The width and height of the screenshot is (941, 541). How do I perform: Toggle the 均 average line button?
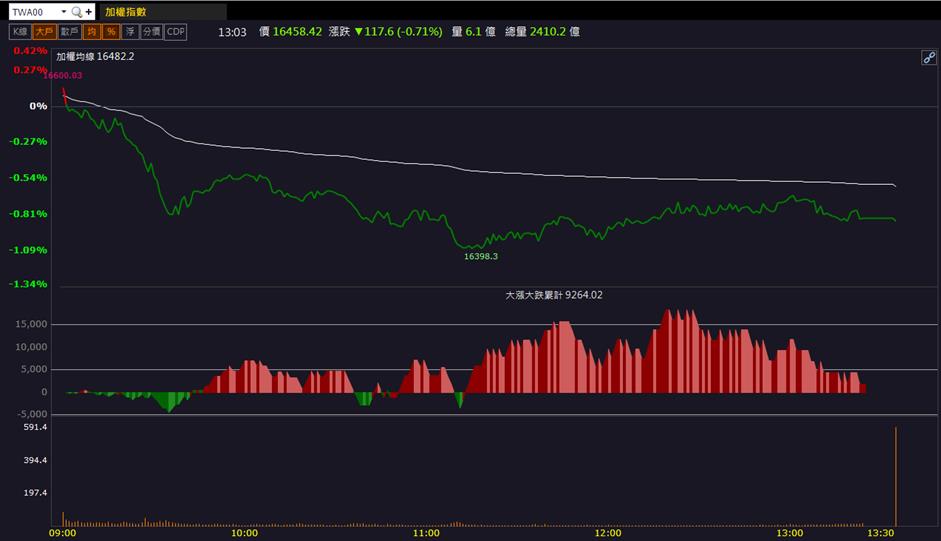91,32
